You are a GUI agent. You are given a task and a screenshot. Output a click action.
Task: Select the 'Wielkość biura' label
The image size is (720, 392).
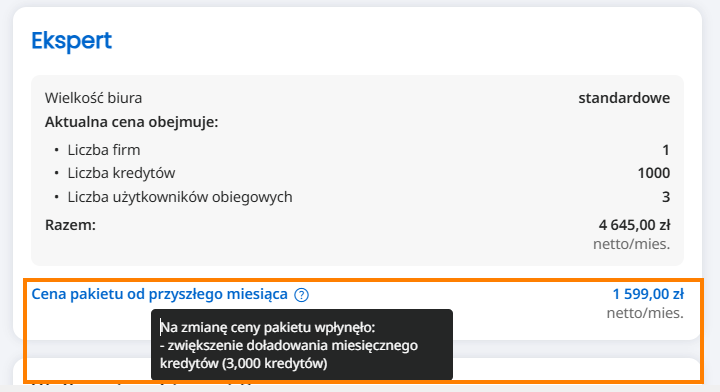coord(93,98)
